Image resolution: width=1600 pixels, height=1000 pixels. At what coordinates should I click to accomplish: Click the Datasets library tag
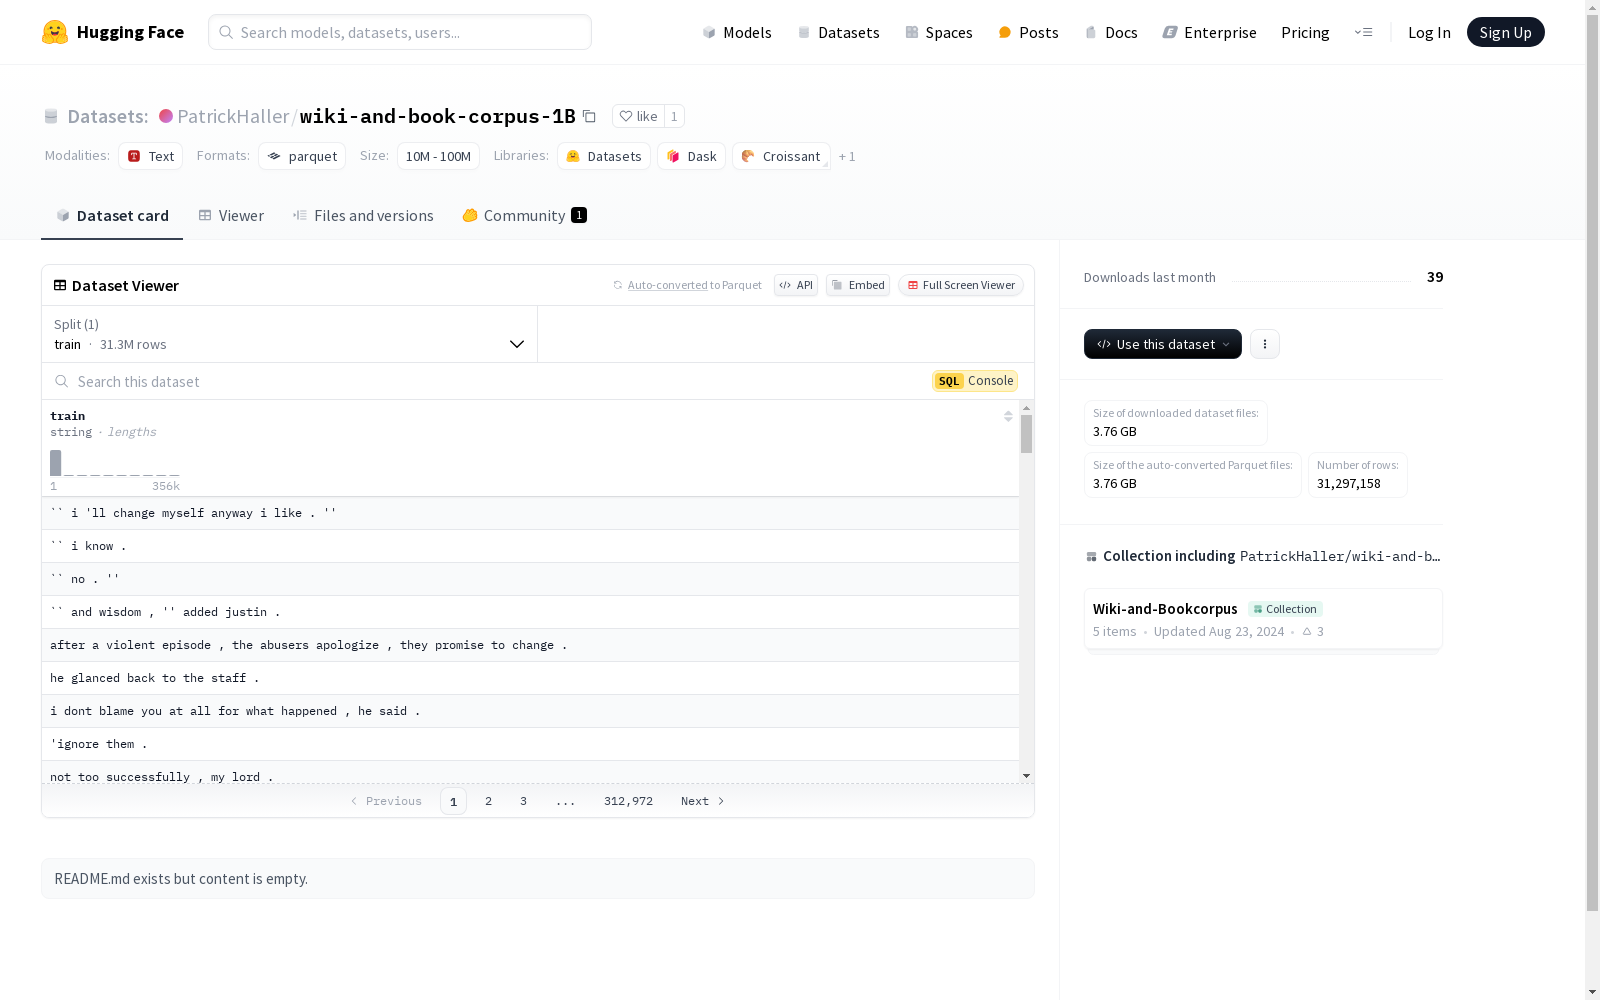click(x=604, y=156)
